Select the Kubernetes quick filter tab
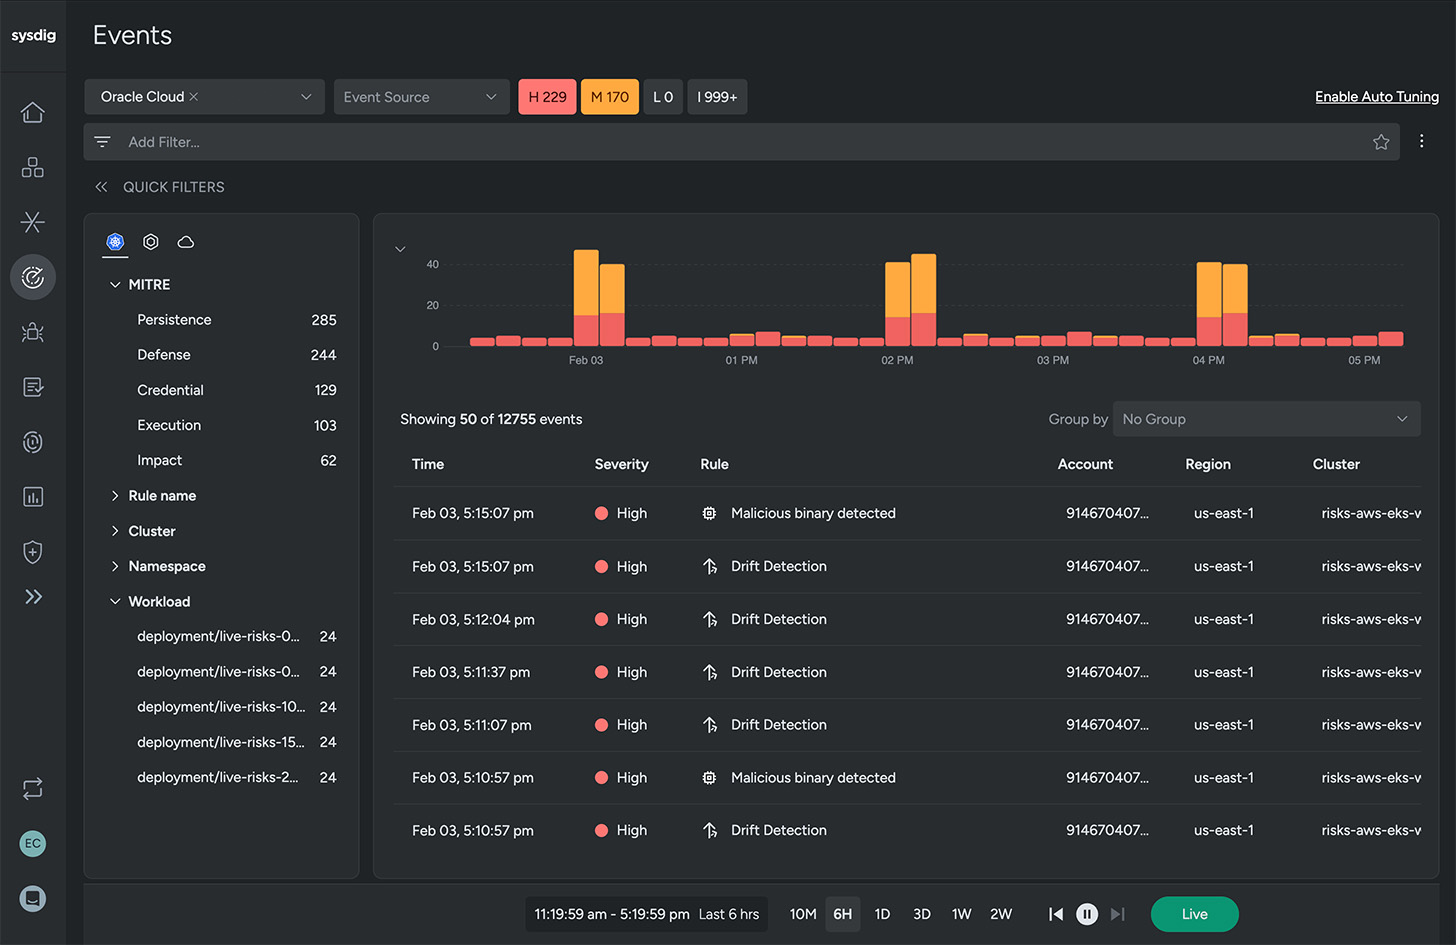1456x945 pixels. 114,241
